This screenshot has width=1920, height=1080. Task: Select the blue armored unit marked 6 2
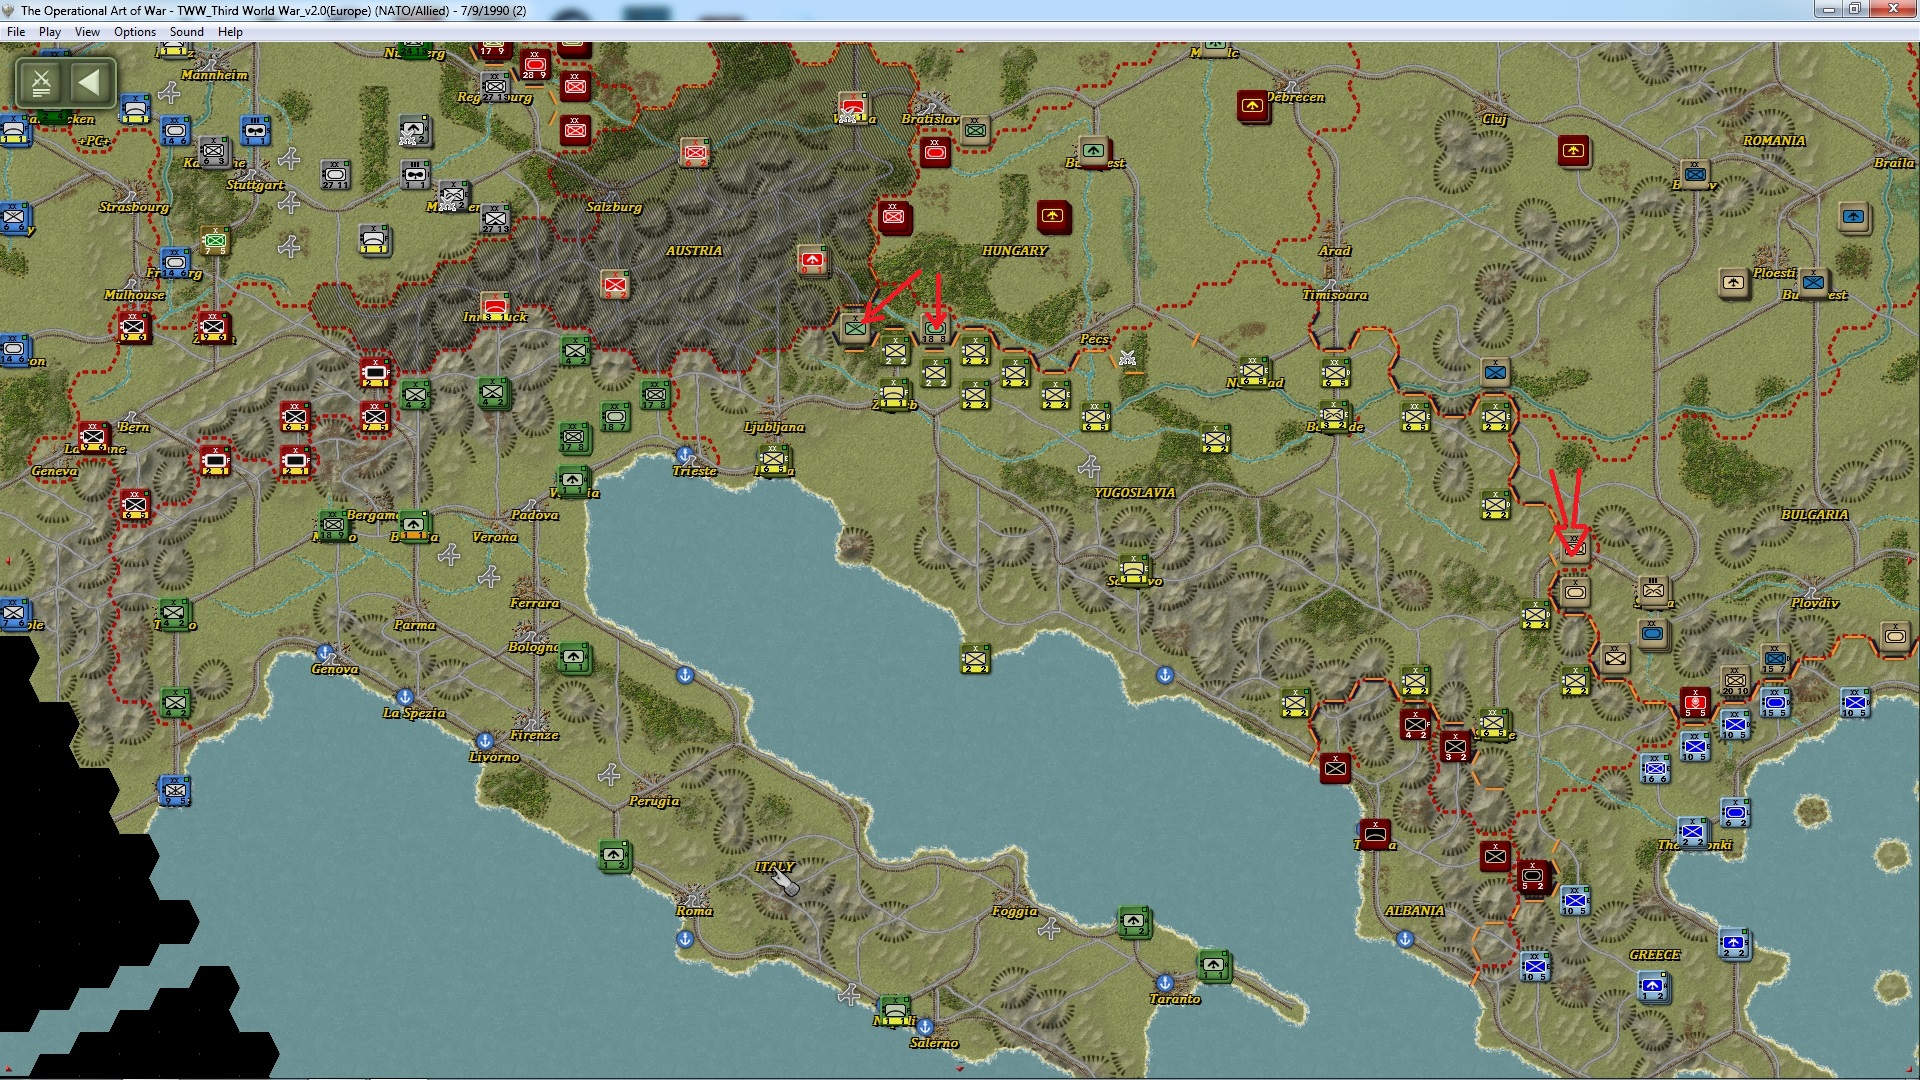[1735, 812]
